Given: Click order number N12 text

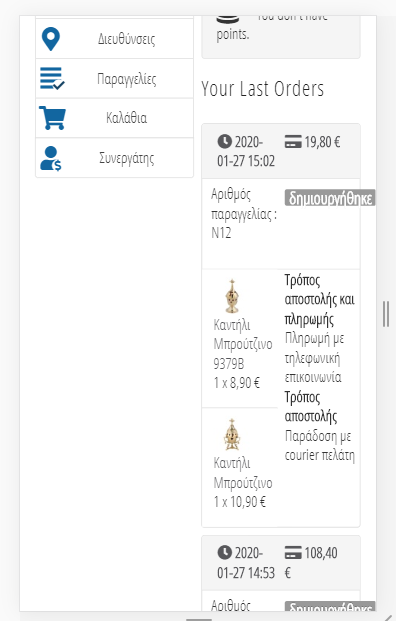Looking at the screenshot, I should (221, 233).
